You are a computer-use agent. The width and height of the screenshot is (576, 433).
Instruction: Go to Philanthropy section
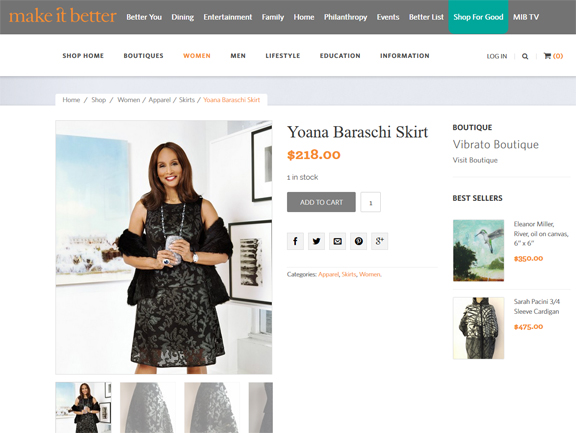[345, 17]
